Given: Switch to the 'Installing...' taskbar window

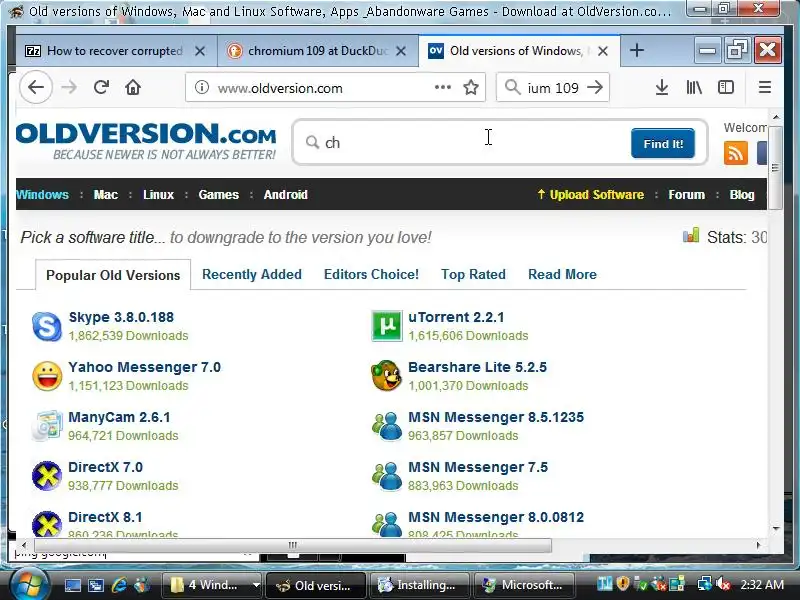Looking at the screenshot, I should tap(418, 585).
